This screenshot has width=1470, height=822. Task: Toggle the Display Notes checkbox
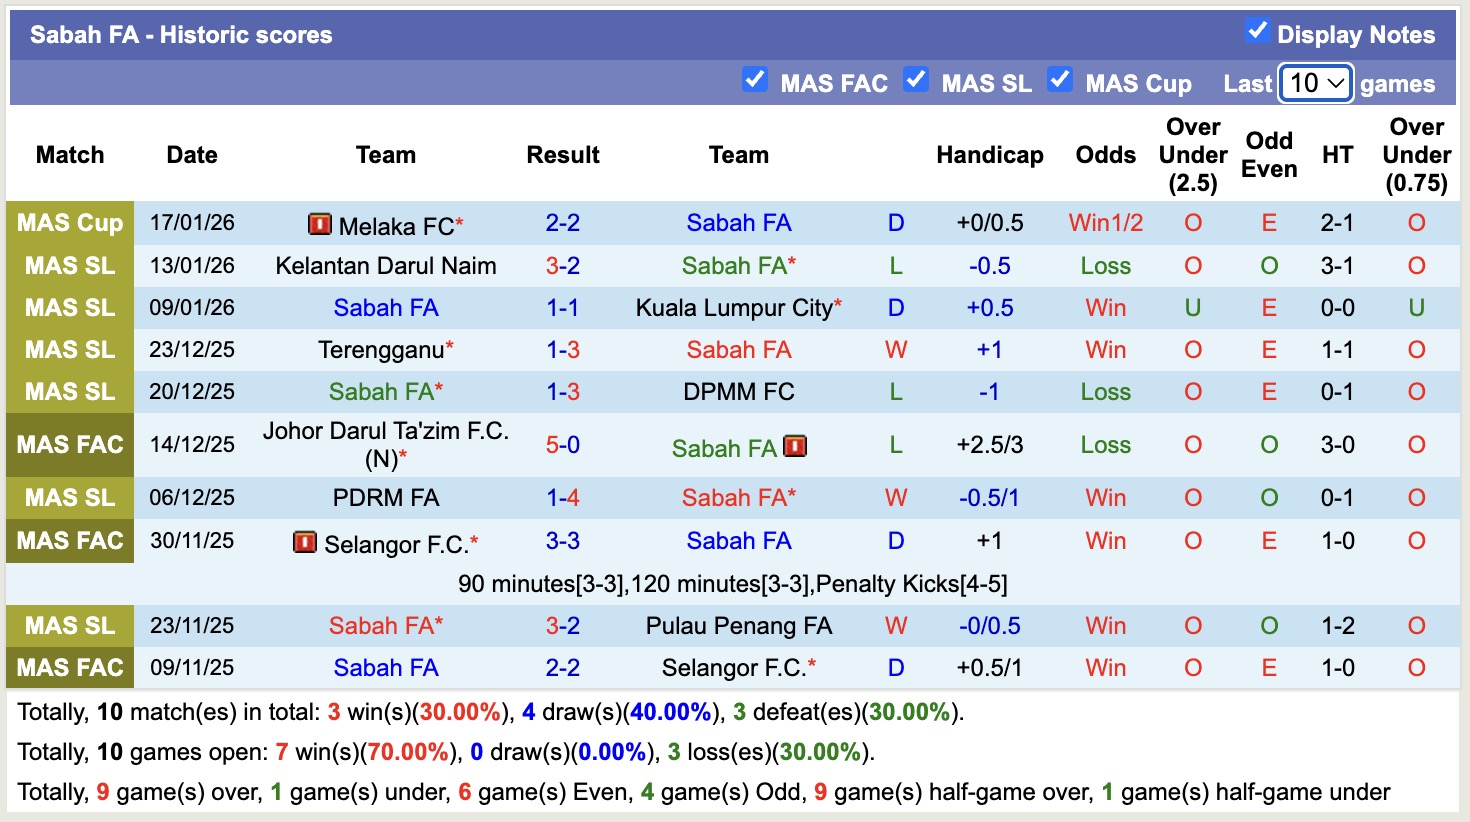click(1256, 31)
